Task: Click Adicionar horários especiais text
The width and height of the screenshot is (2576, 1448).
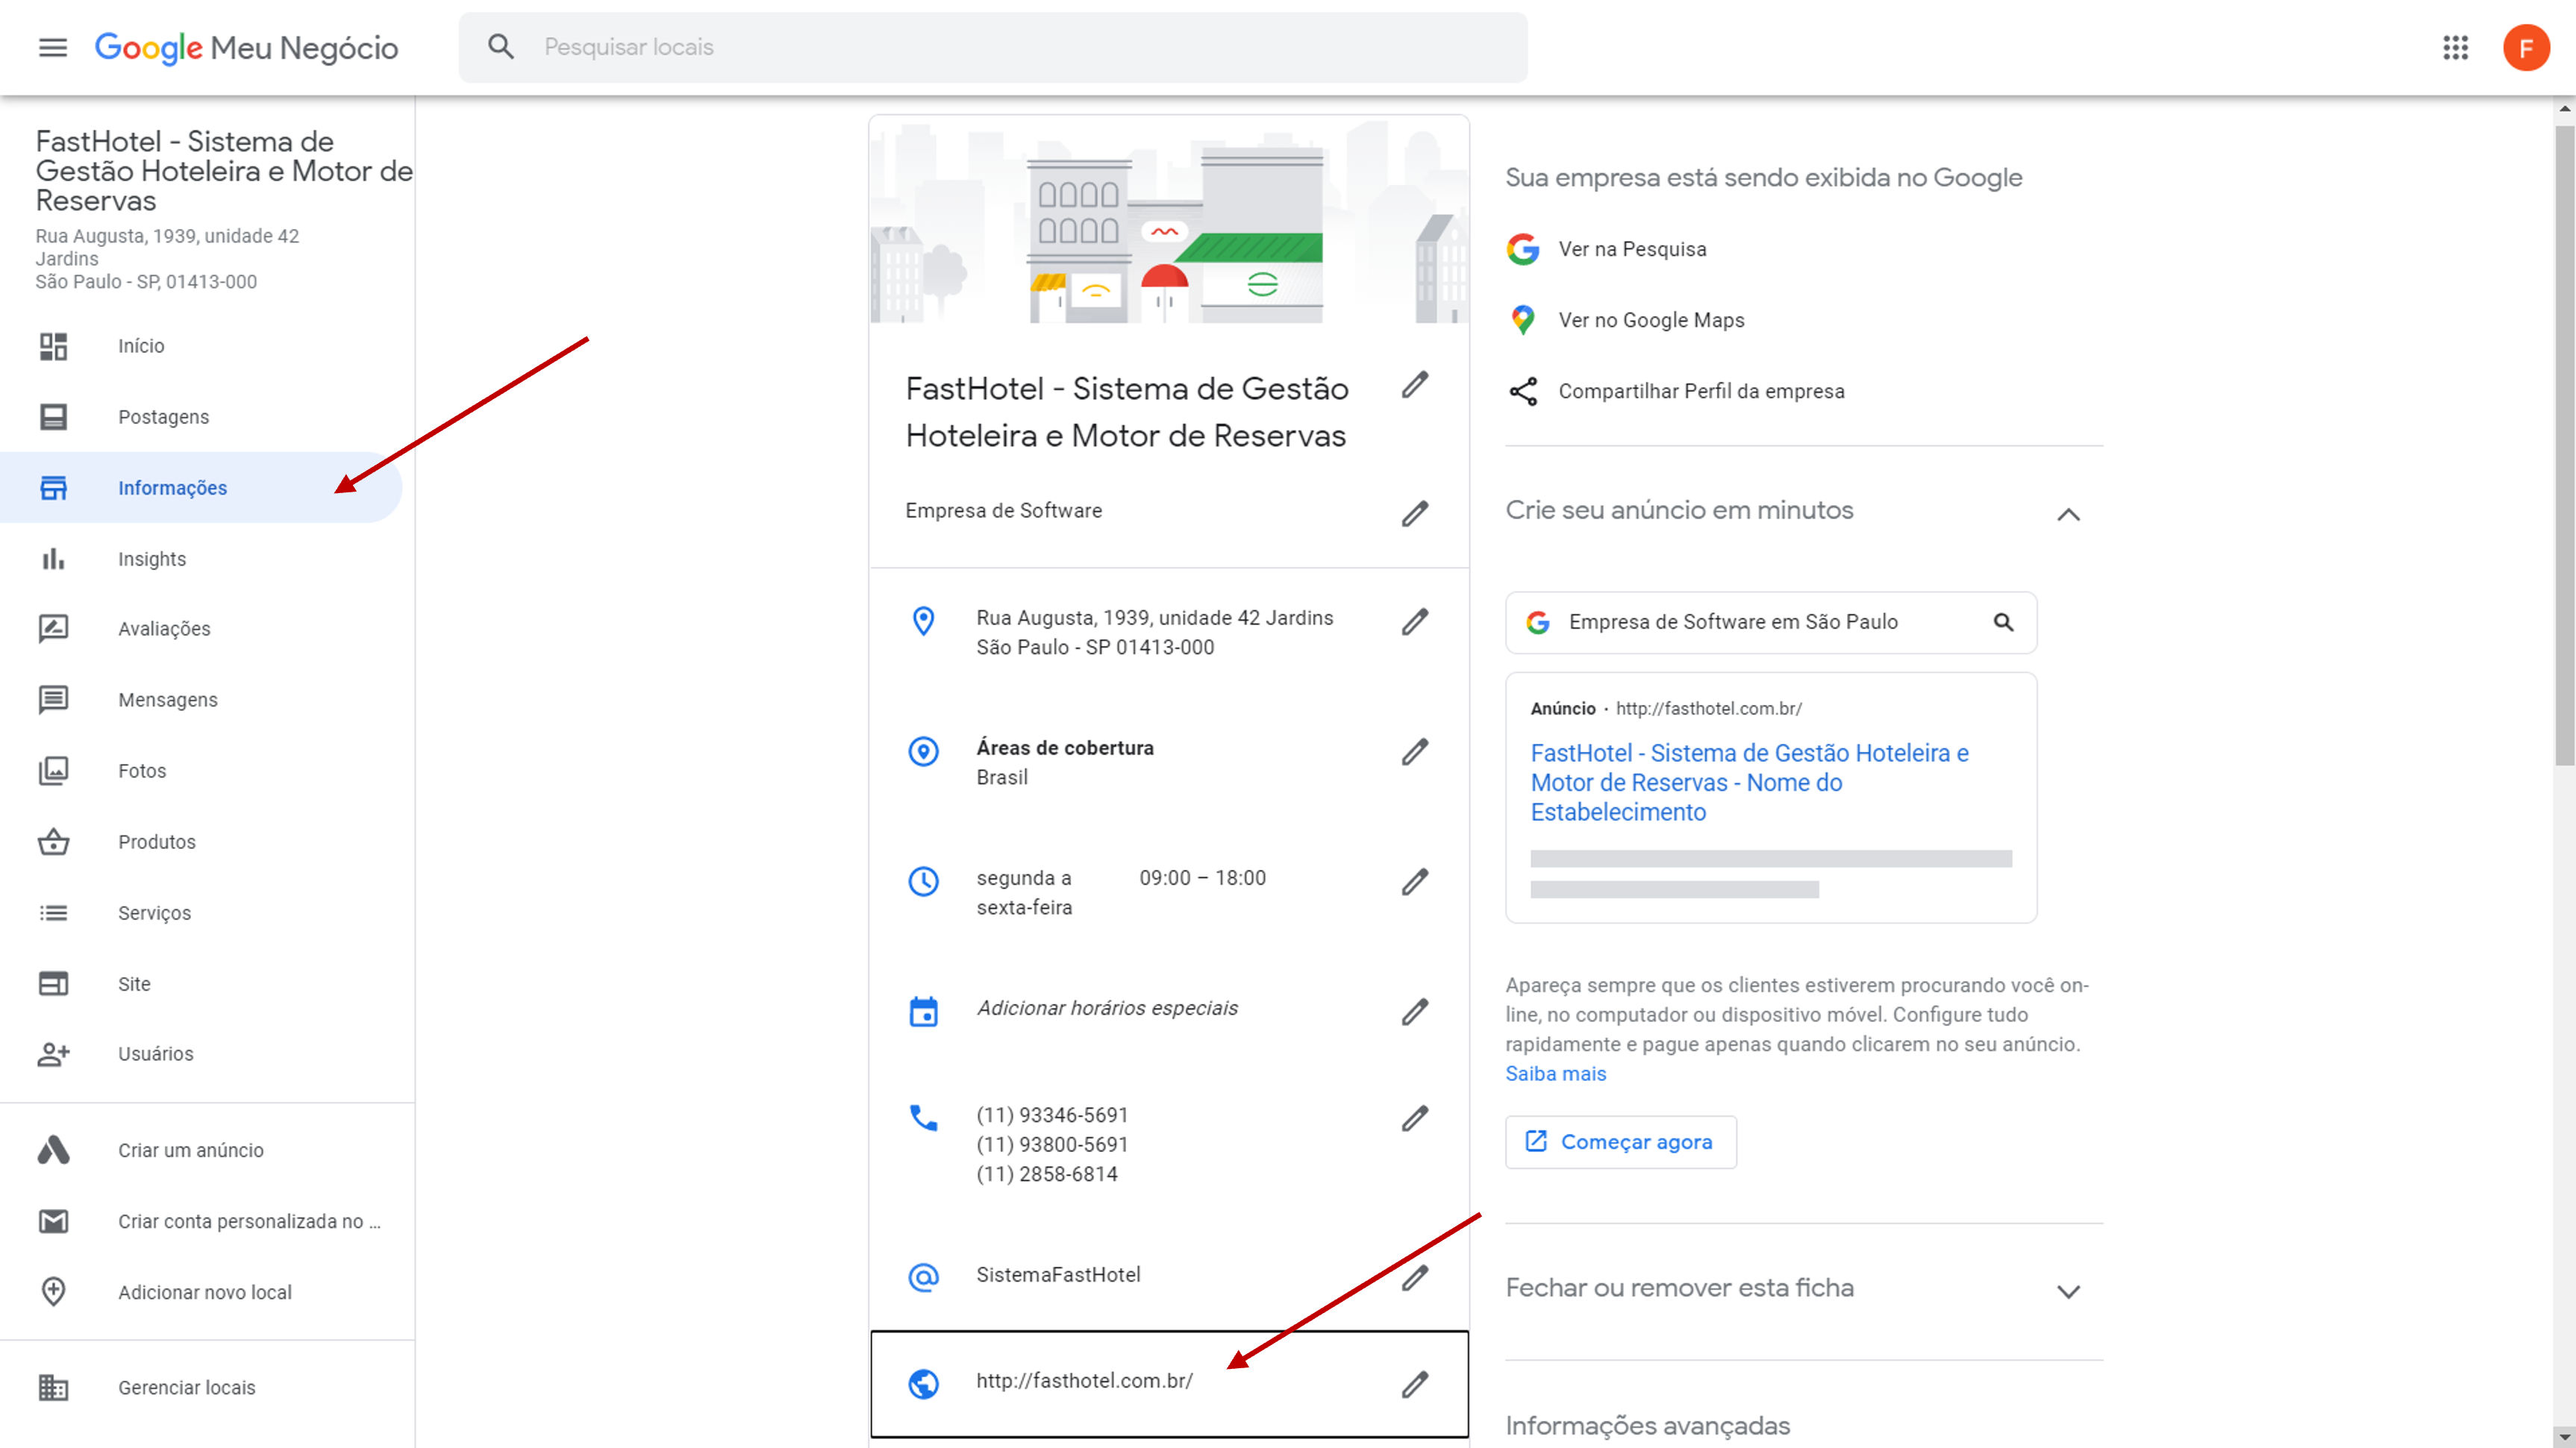Action: click(1107, 1008)
